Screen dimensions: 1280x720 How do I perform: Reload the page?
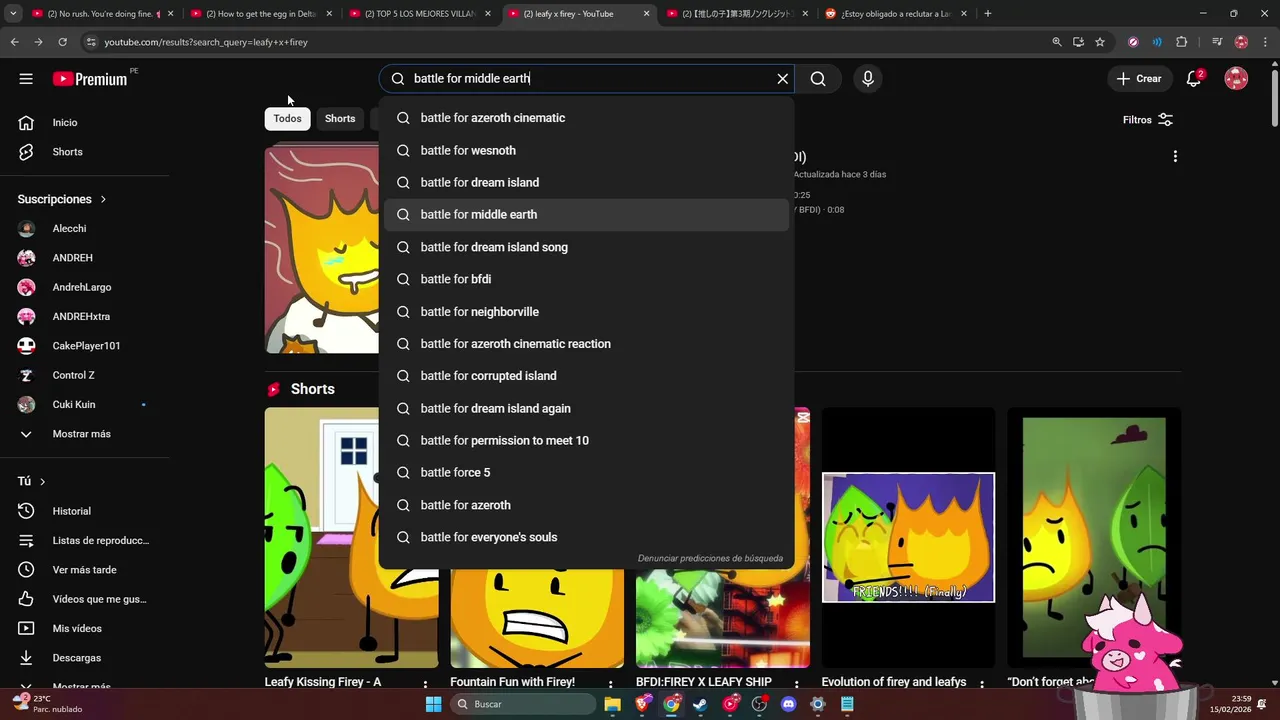pos(62,42)
